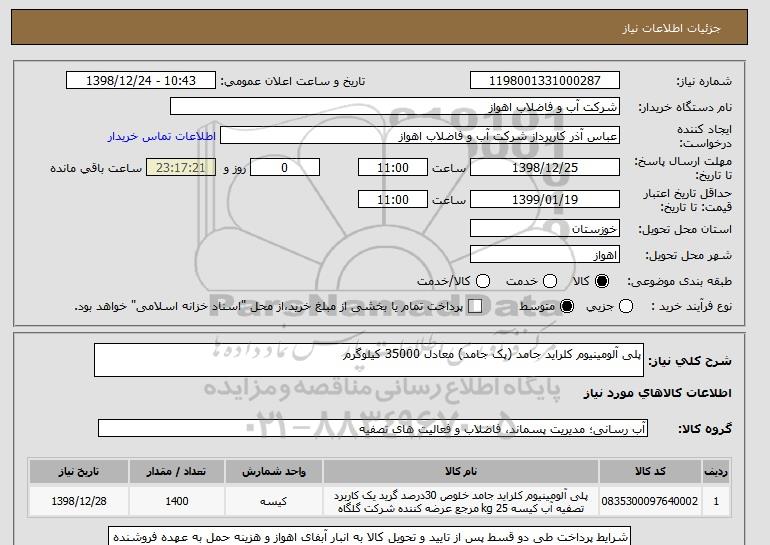Click the buyer name field شرکت آب و فاضلاب اهواز
This screenshot has height=545, width=770.
(x=395, y=107)
